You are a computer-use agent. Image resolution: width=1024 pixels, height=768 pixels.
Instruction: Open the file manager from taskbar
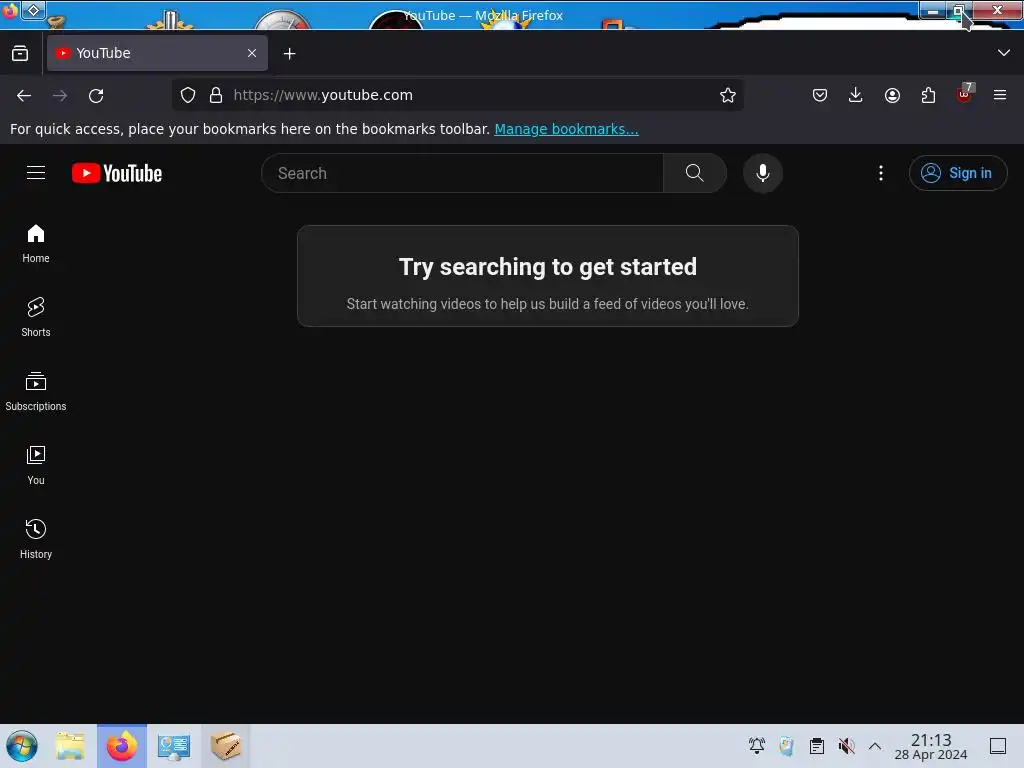tap(71, 746)
